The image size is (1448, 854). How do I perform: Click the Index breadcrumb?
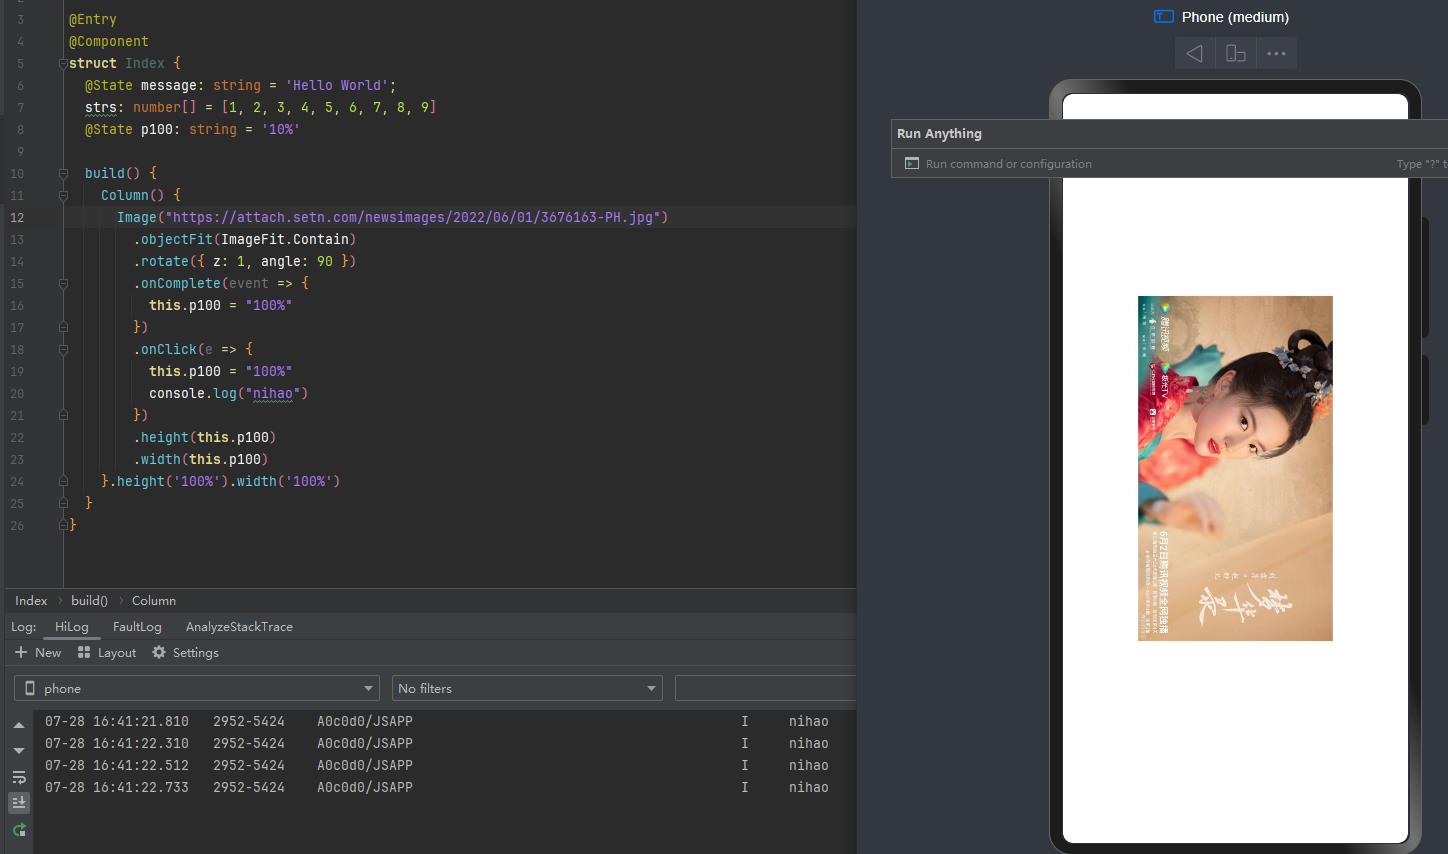pos(31,600)
